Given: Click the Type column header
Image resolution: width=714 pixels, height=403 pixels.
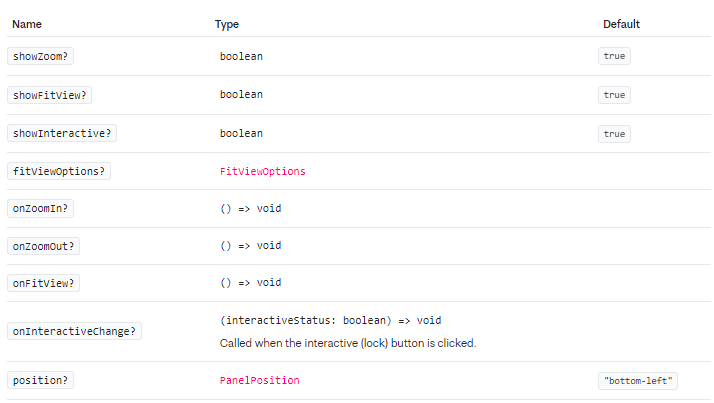Looking at the screenshot, I should 227,24.
